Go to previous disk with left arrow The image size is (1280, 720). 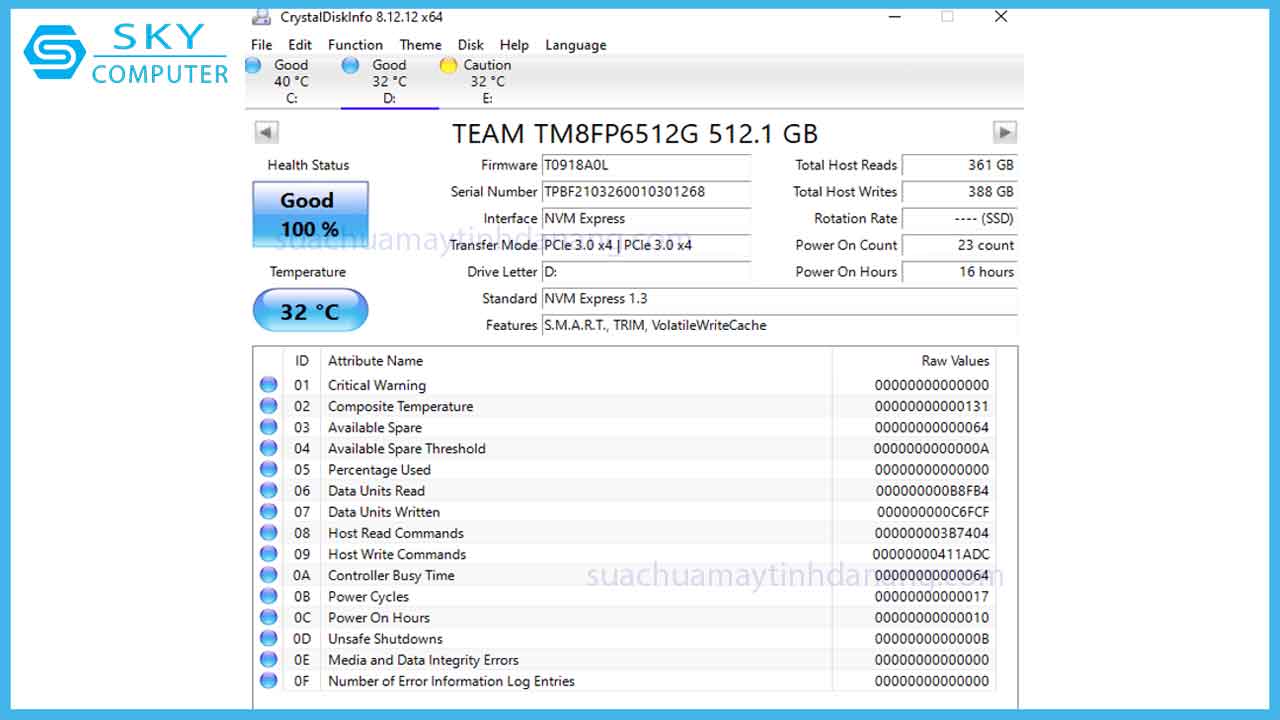click(x=266, y=132)
